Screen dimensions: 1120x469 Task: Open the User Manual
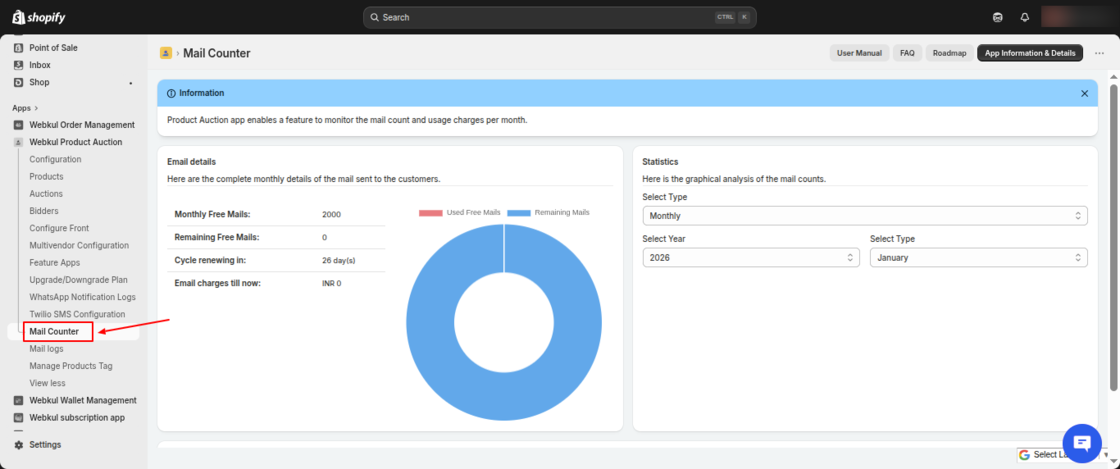coord(859,53)
